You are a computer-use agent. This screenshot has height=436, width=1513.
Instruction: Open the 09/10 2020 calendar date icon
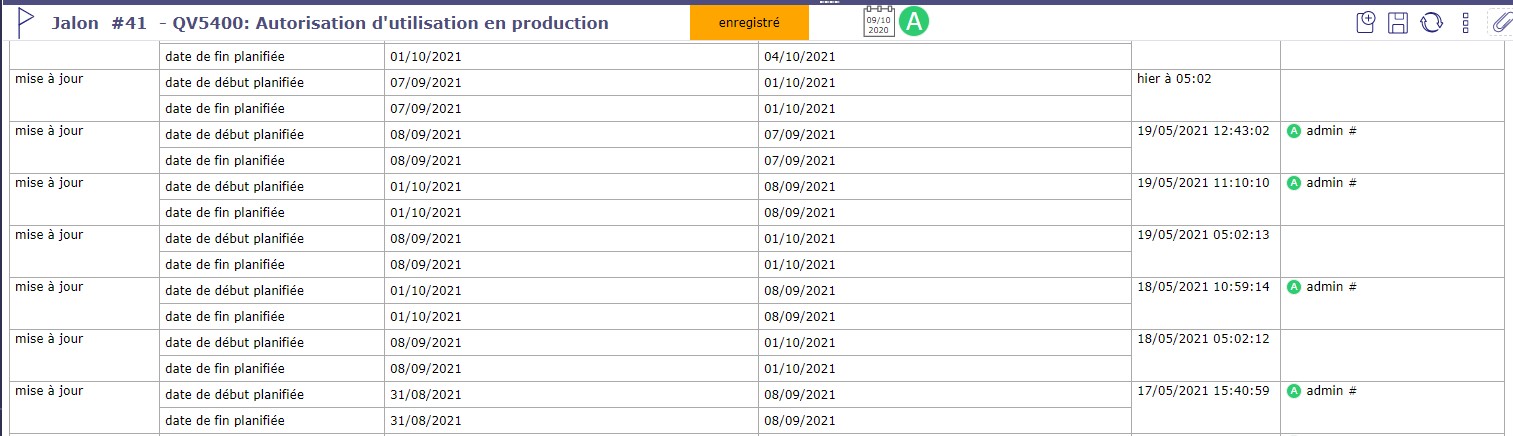coord(878,22)
